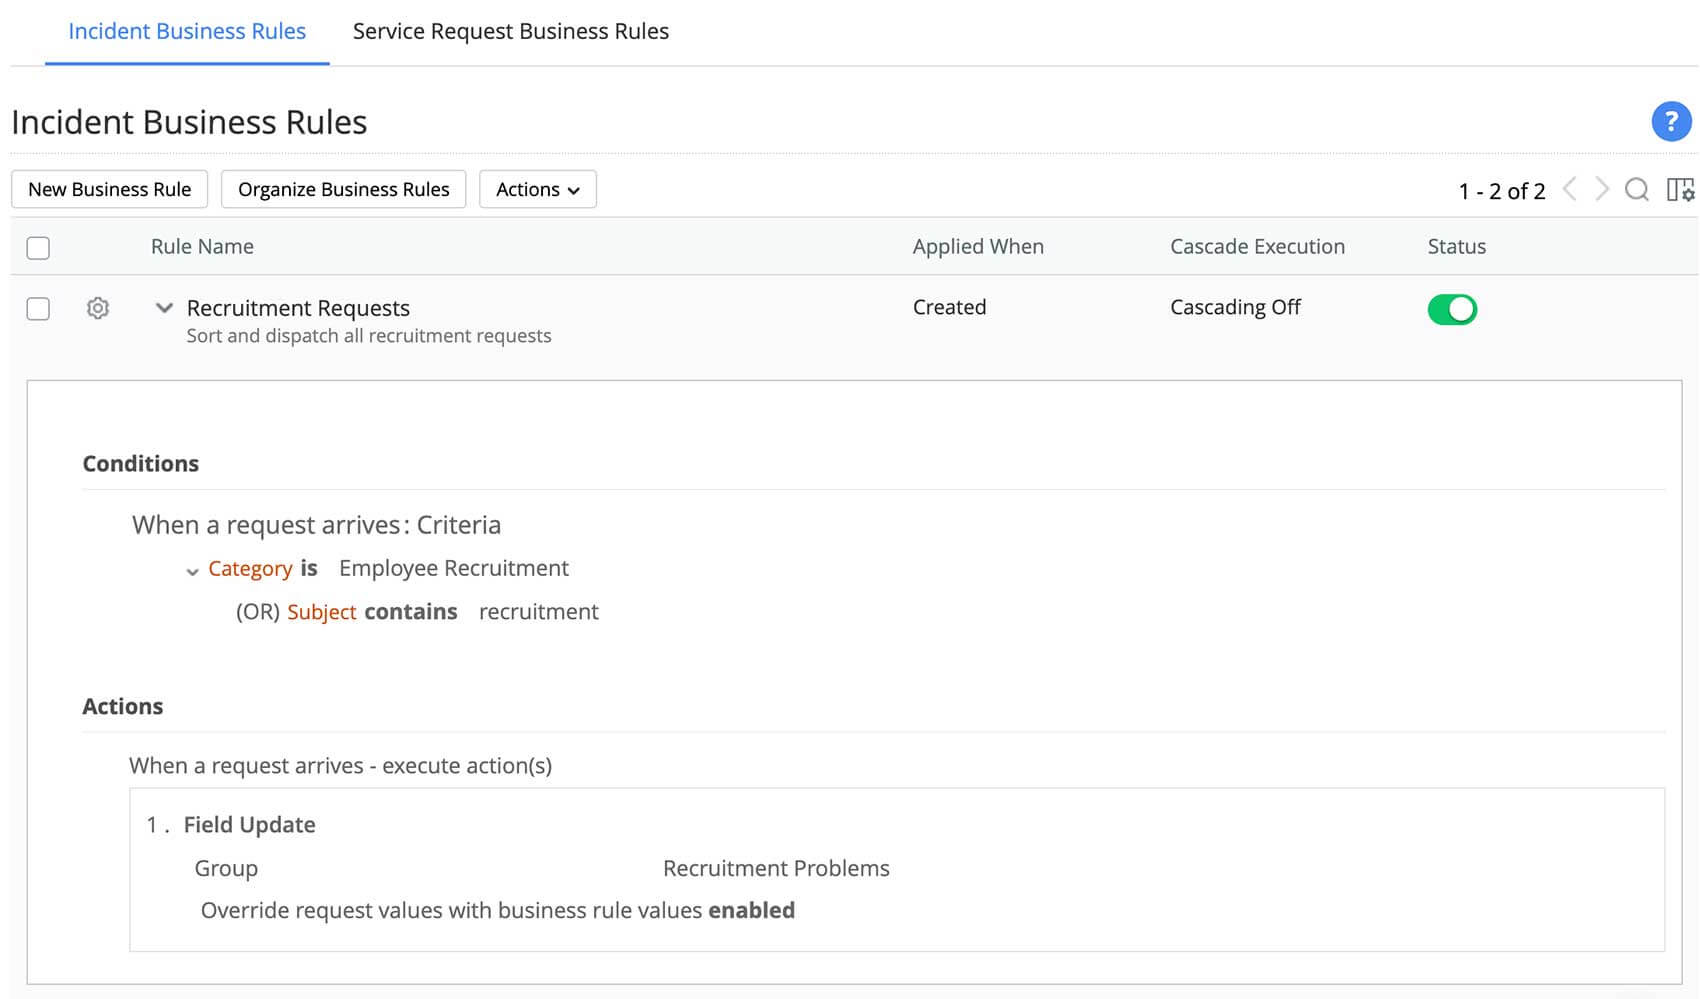Click the search magnifier icon
This screenshot has width=1700, height=999.
point(1636,189)
